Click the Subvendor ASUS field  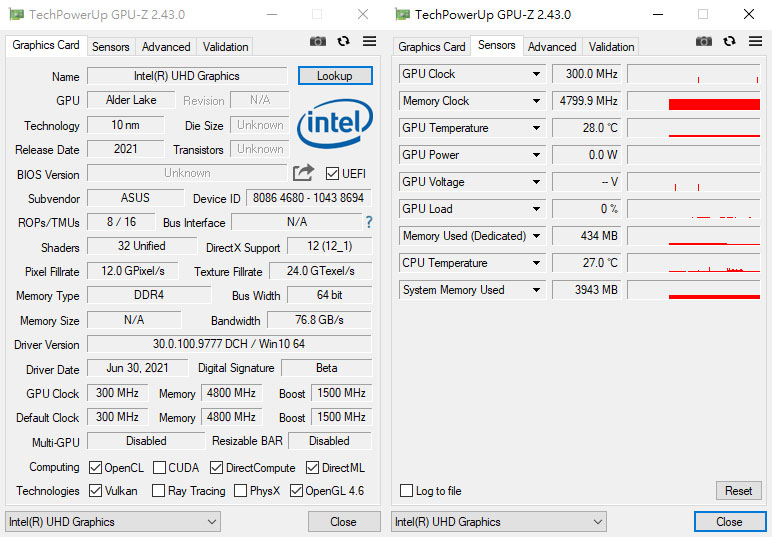135,198
